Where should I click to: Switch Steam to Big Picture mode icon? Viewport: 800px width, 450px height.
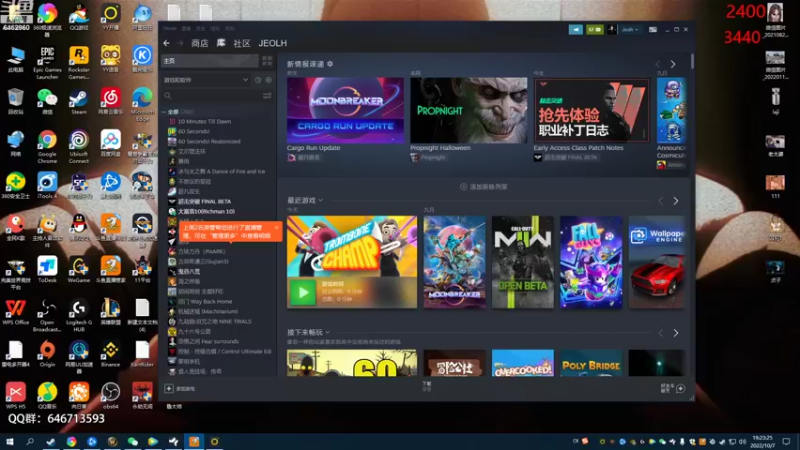pyautogui.click(x=653, y=30)
